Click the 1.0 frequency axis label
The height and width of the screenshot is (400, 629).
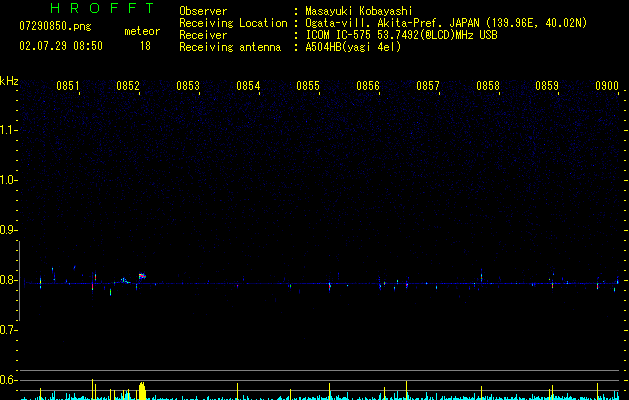(8, 180)
